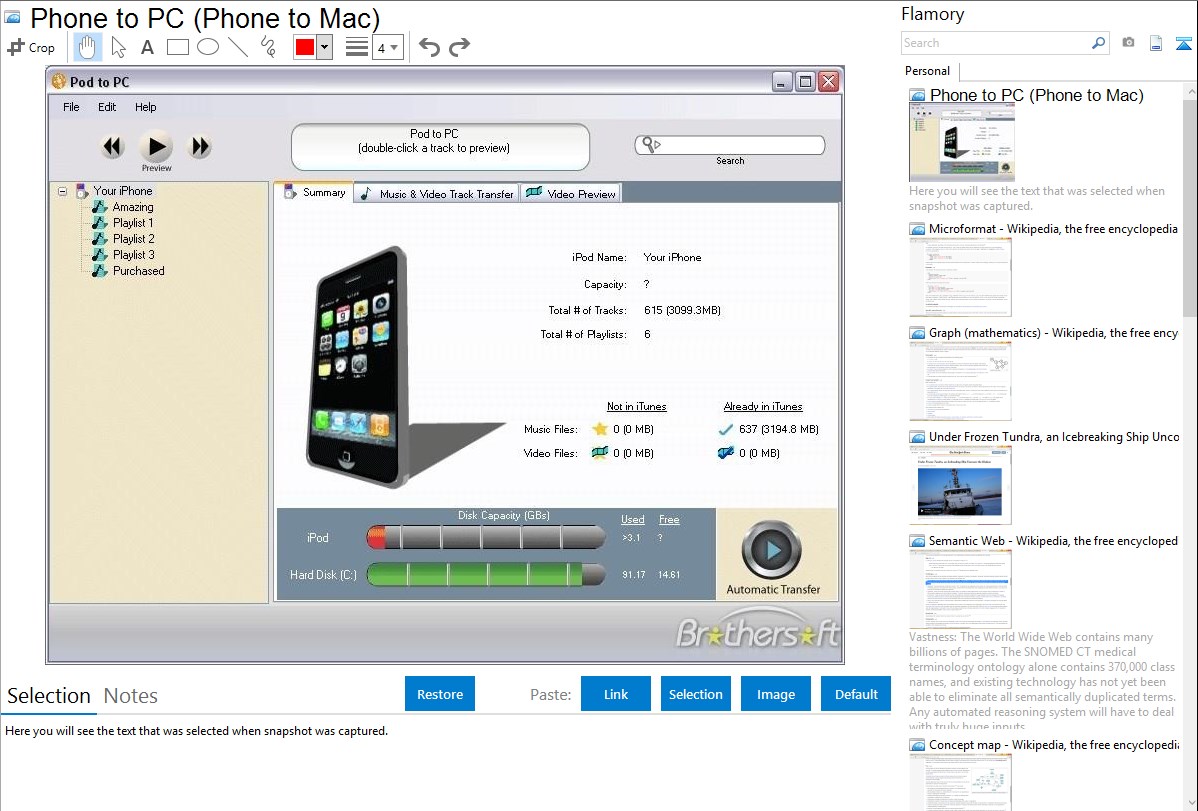Select the Amazing playlist

point(132,207)
